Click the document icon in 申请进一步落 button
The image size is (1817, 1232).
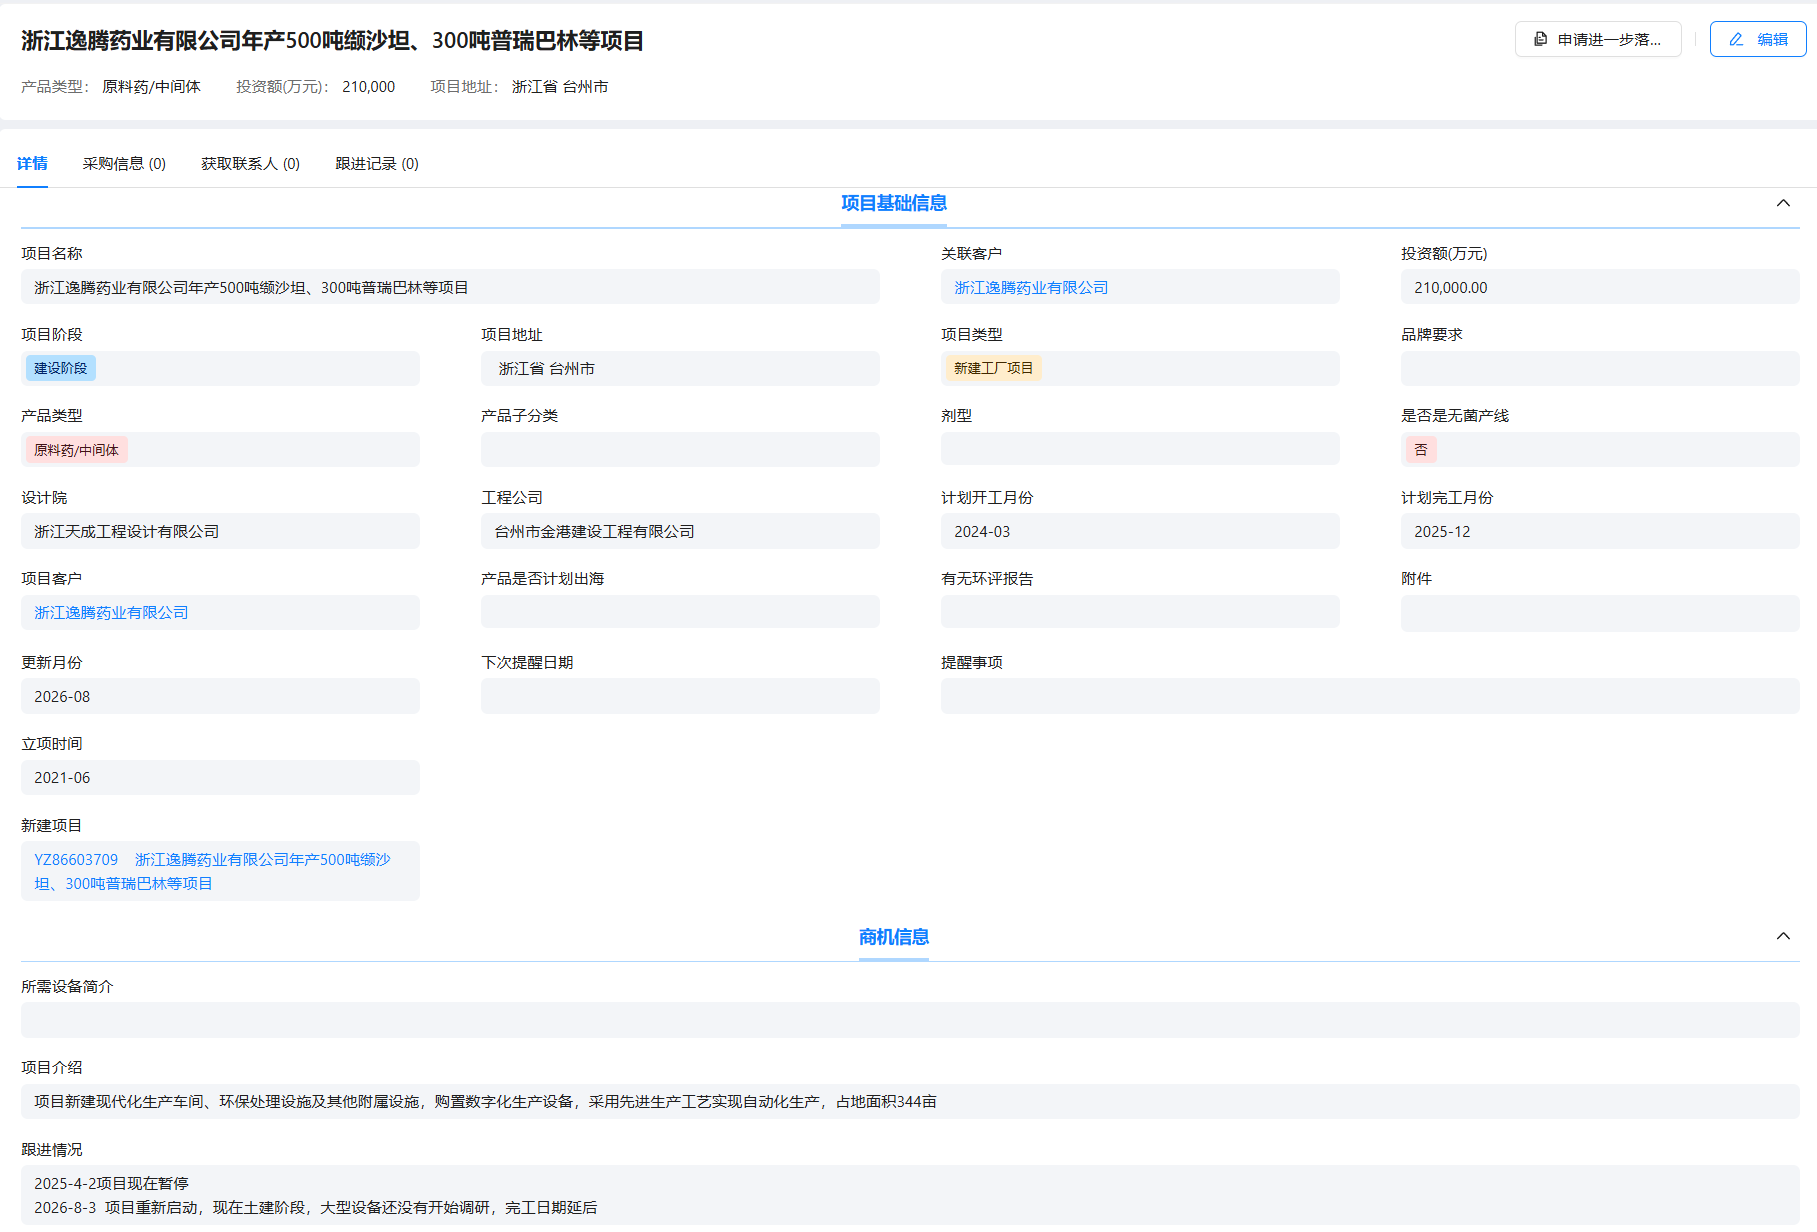(1541, 39)
